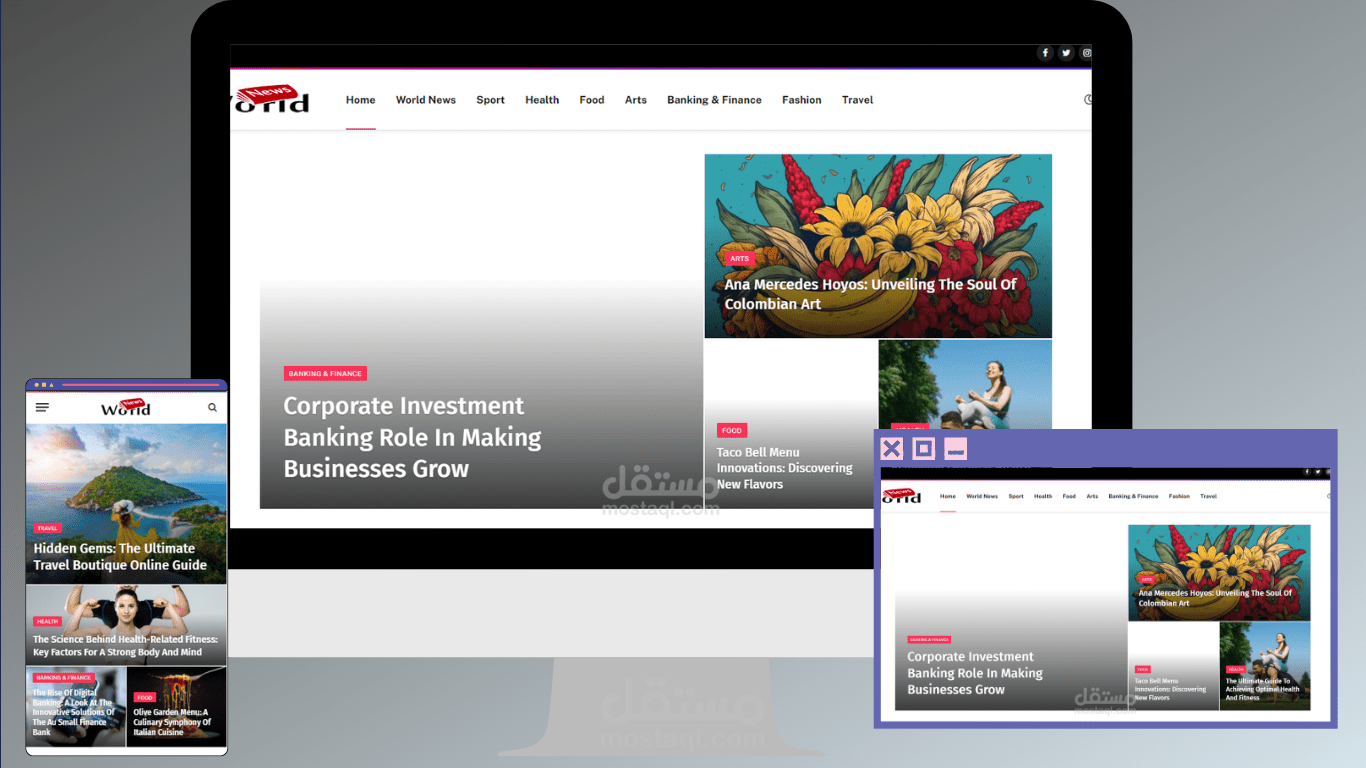The image size is (1366, 768).
Task: Open World News in the purple preview window
Action: click(x=982, y=496)
